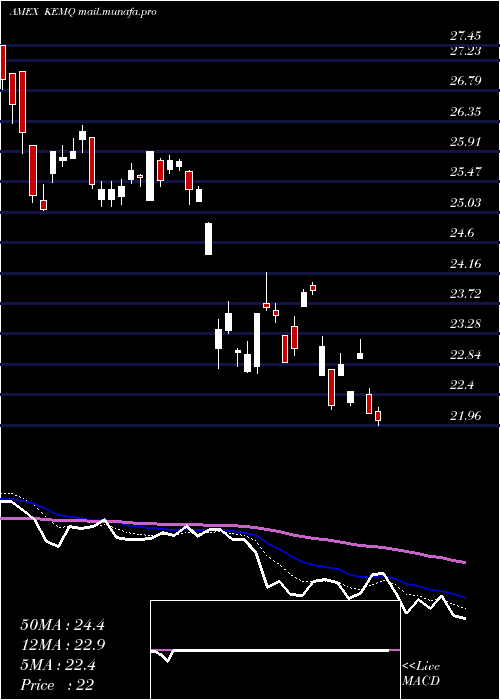
Task: Click the 26.79 price axis label
Action: click(x=465, y=81)
